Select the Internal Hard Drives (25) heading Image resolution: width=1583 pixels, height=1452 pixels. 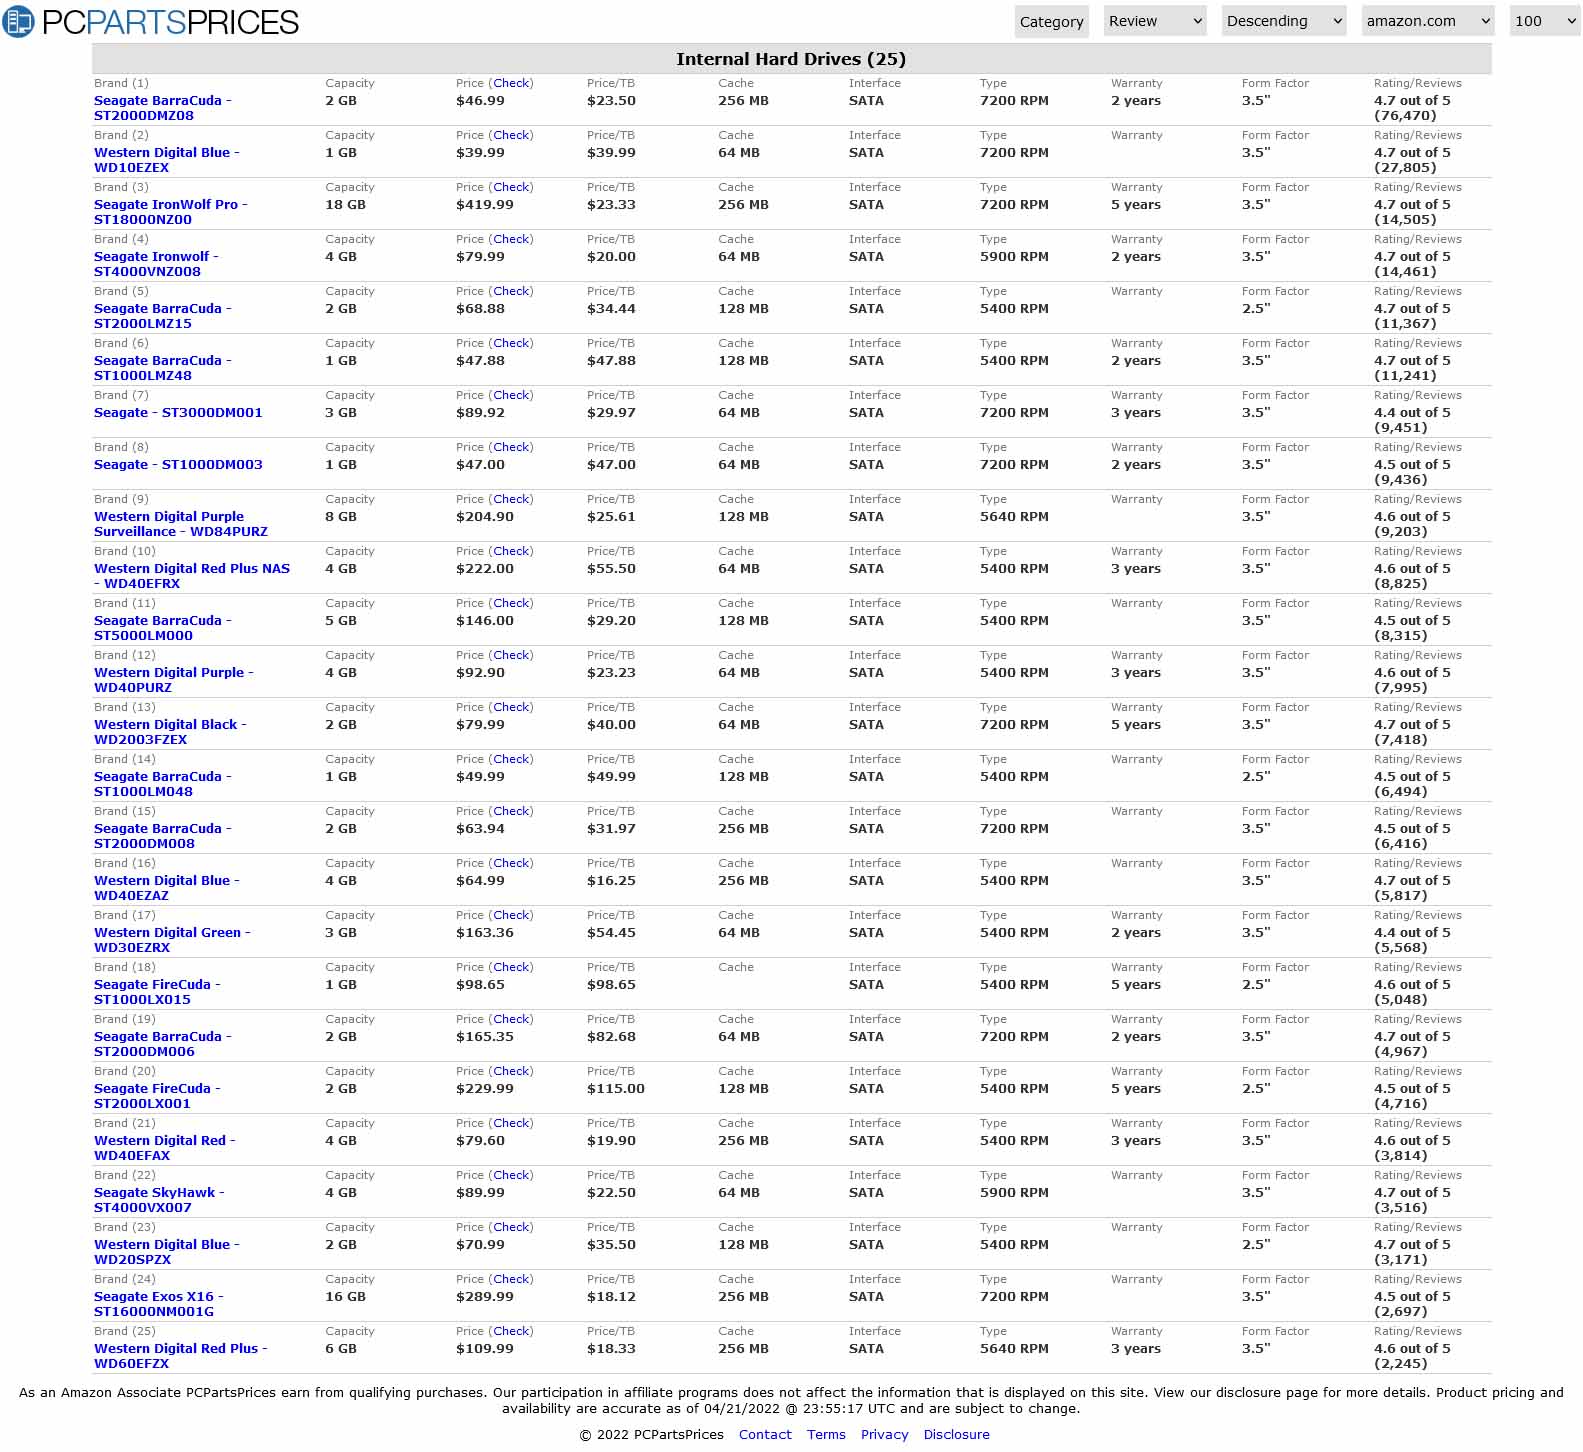[791, 59]
